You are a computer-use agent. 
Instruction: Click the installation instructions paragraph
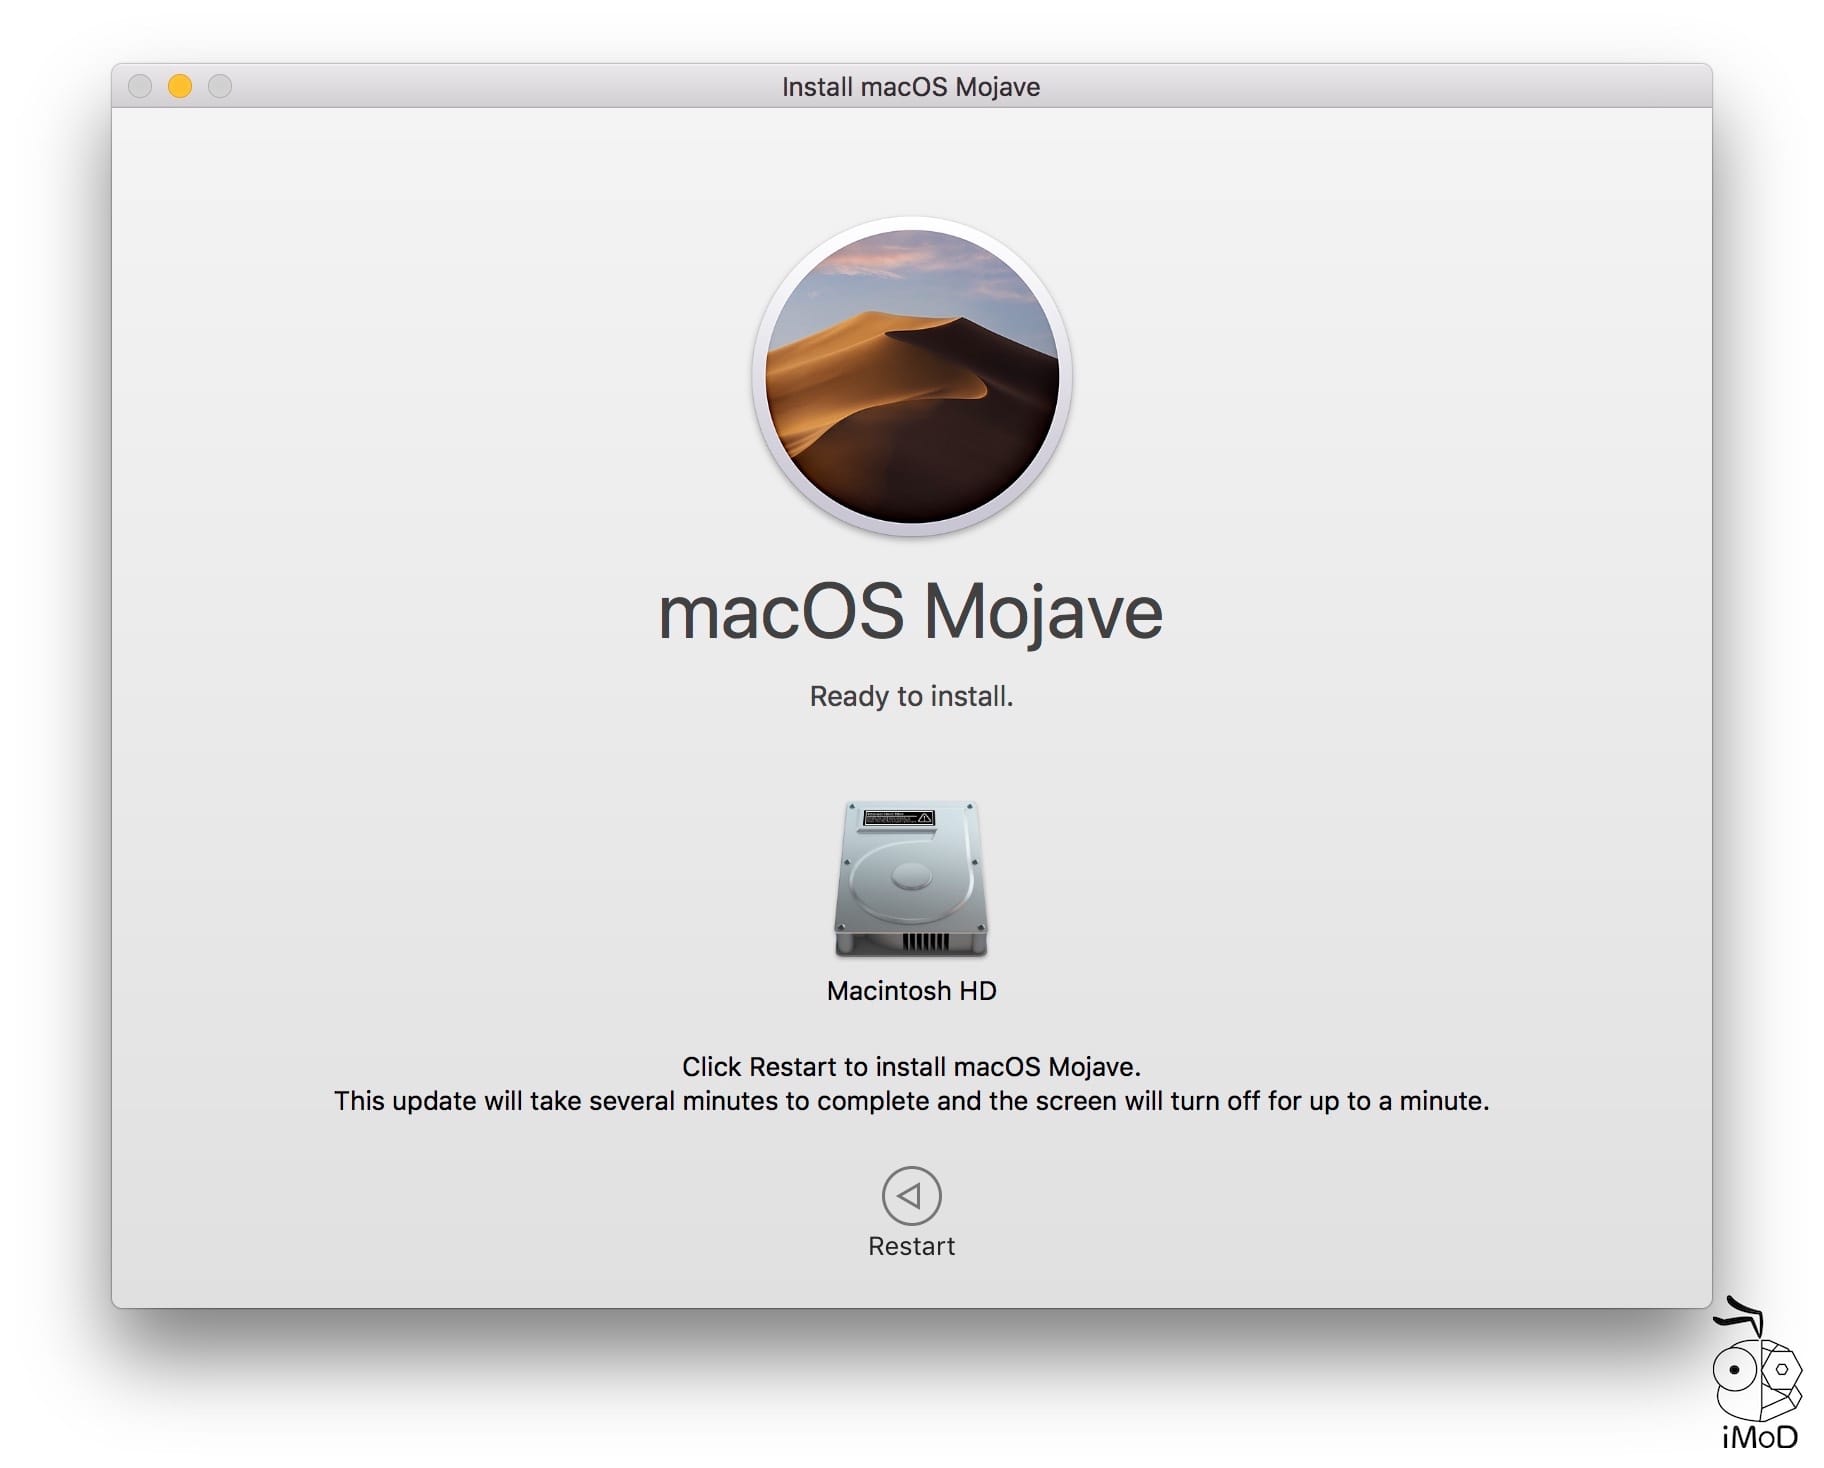[x=911, y=1083]
